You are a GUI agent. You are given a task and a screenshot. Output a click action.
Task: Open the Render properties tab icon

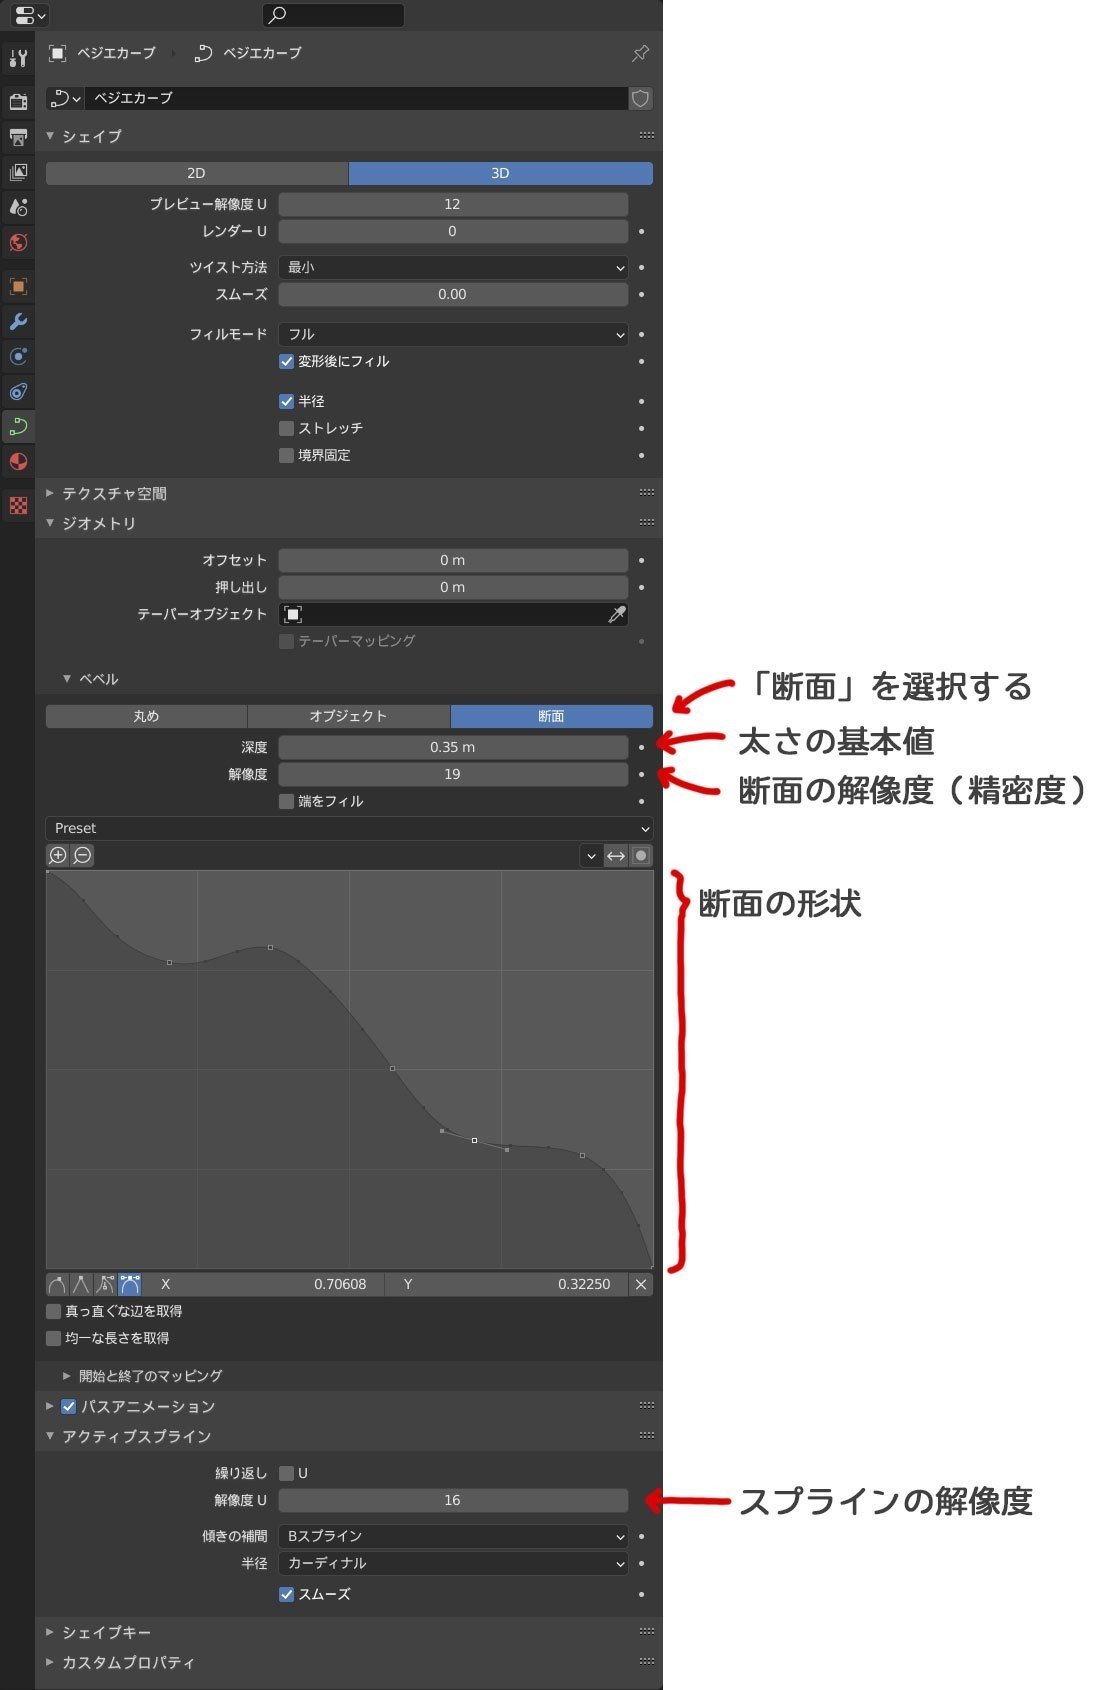[18, 101]
